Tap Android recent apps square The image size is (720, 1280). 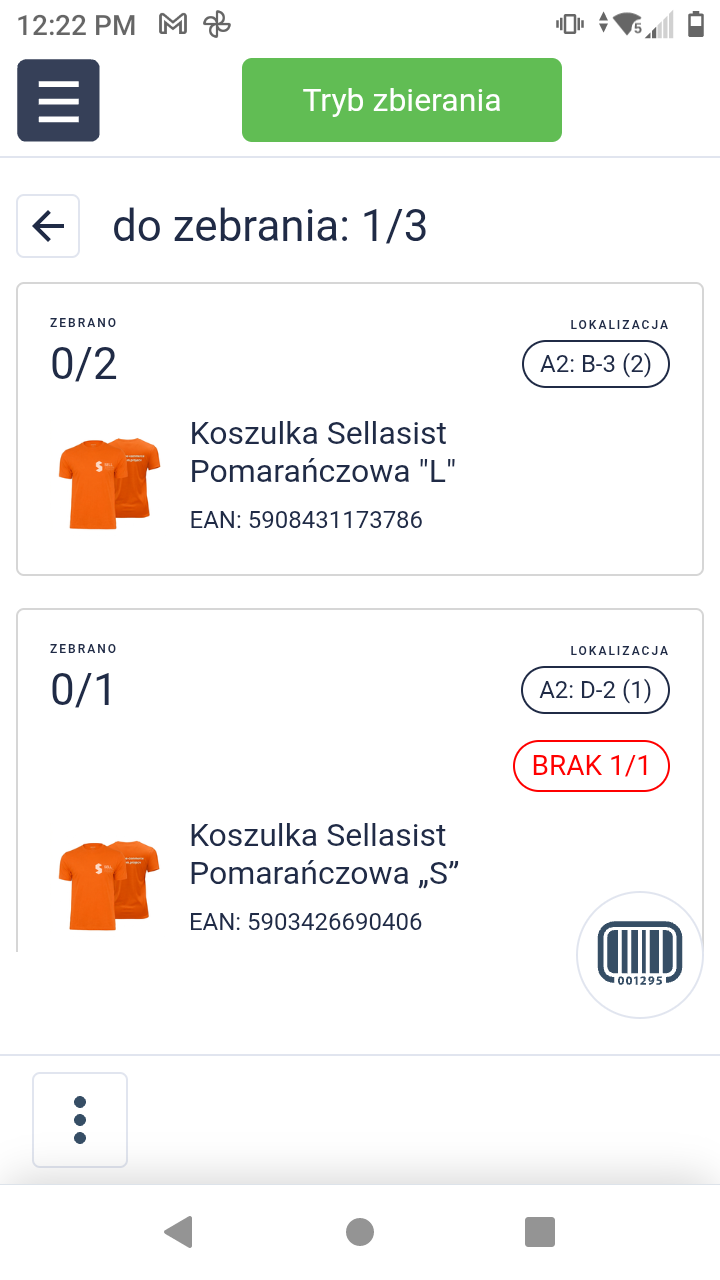[540, 1232]
